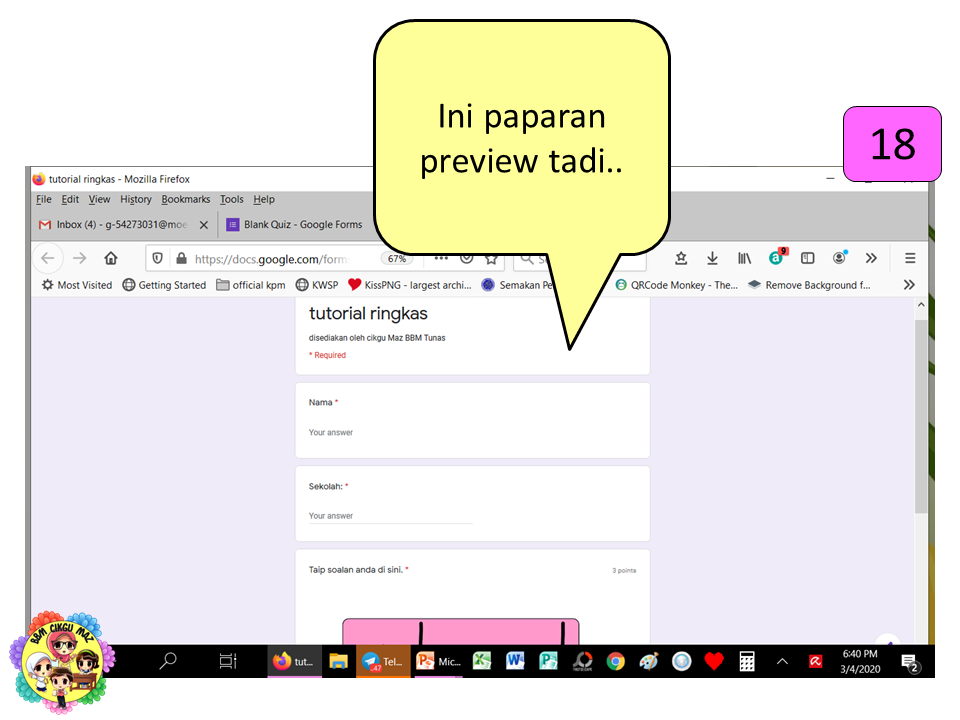This screenshot has width=960, height=720.
Task: Open the File menu
Action: [43, 199]
